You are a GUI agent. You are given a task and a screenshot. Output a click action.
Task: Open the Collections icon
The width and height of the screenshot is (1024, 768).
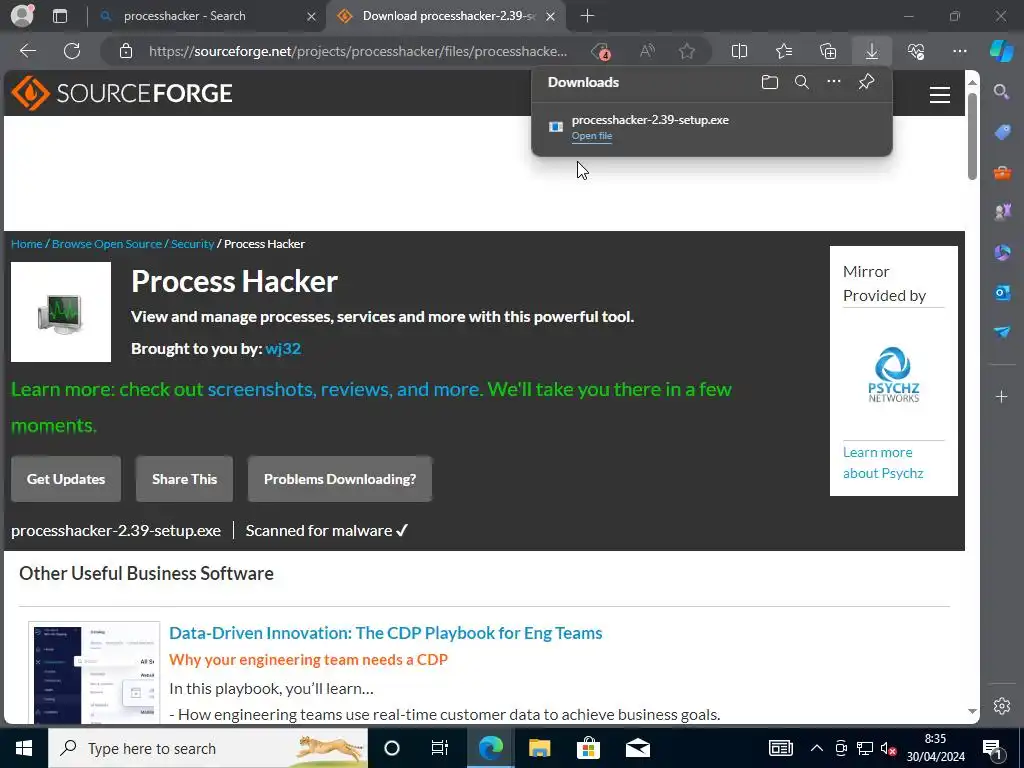point(828,51)
